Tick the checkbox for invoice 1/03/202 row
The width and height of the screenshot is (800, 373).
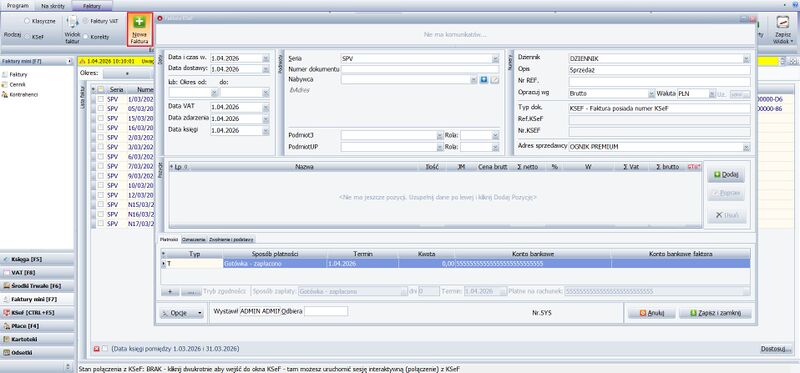pyautogui.click(x=101, y=99)
